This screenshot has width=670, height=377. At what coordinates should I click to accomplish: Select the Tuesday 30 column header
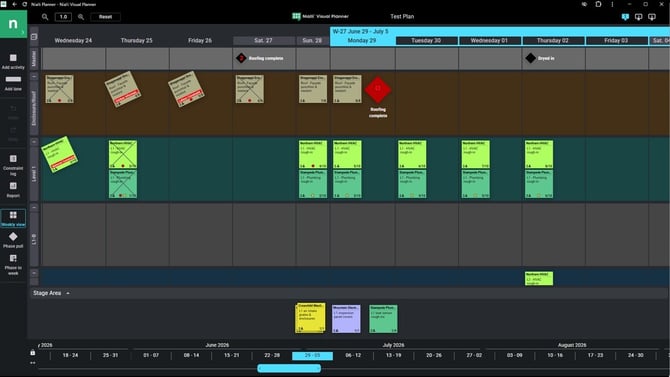[426, 41]
